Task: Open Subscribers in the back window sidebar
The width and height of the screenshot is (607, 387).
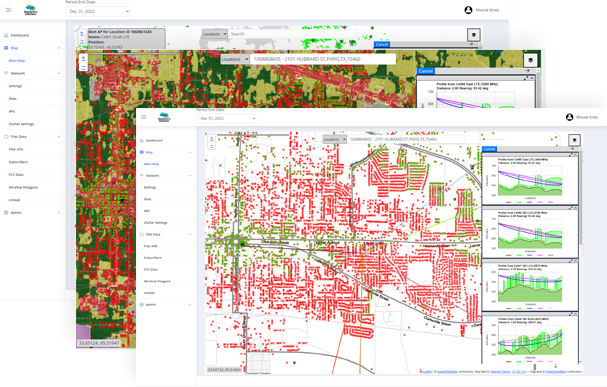Action: pyautogui.click(x=18, y=162)
